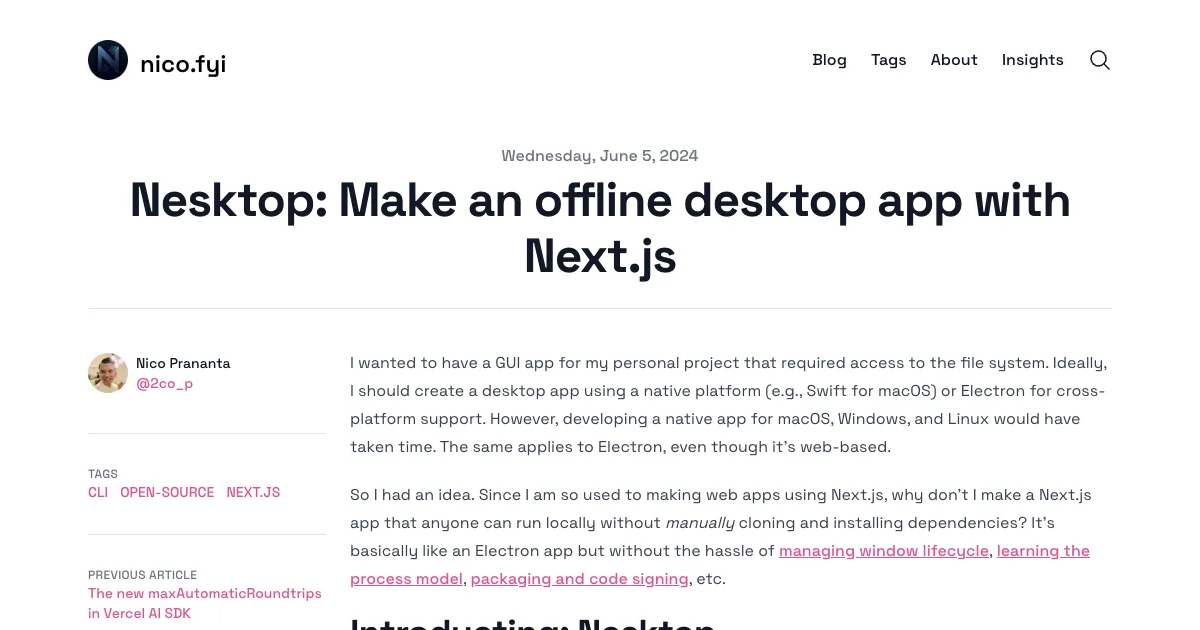Open Insights in the header navigation
The image size is (1200, 630).
tap(1032, 60)
